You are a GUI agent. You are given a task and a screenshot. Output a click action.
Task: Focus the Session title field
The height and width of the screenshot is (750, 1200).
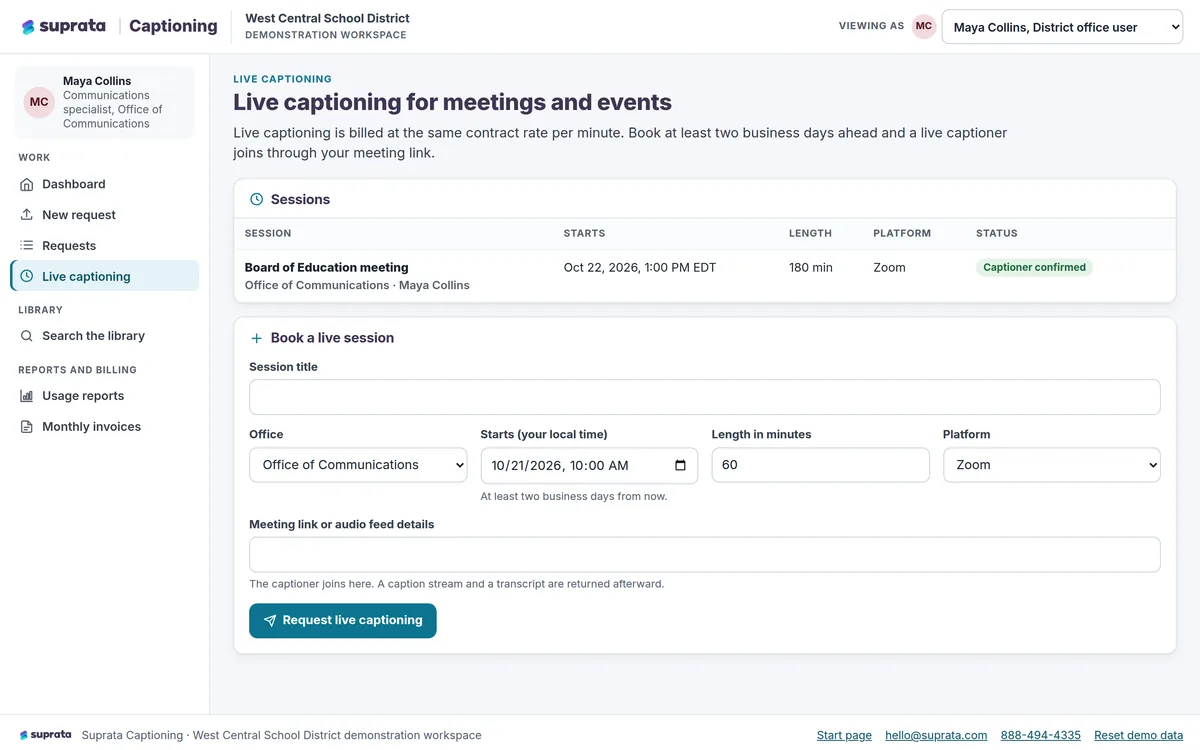705,397
